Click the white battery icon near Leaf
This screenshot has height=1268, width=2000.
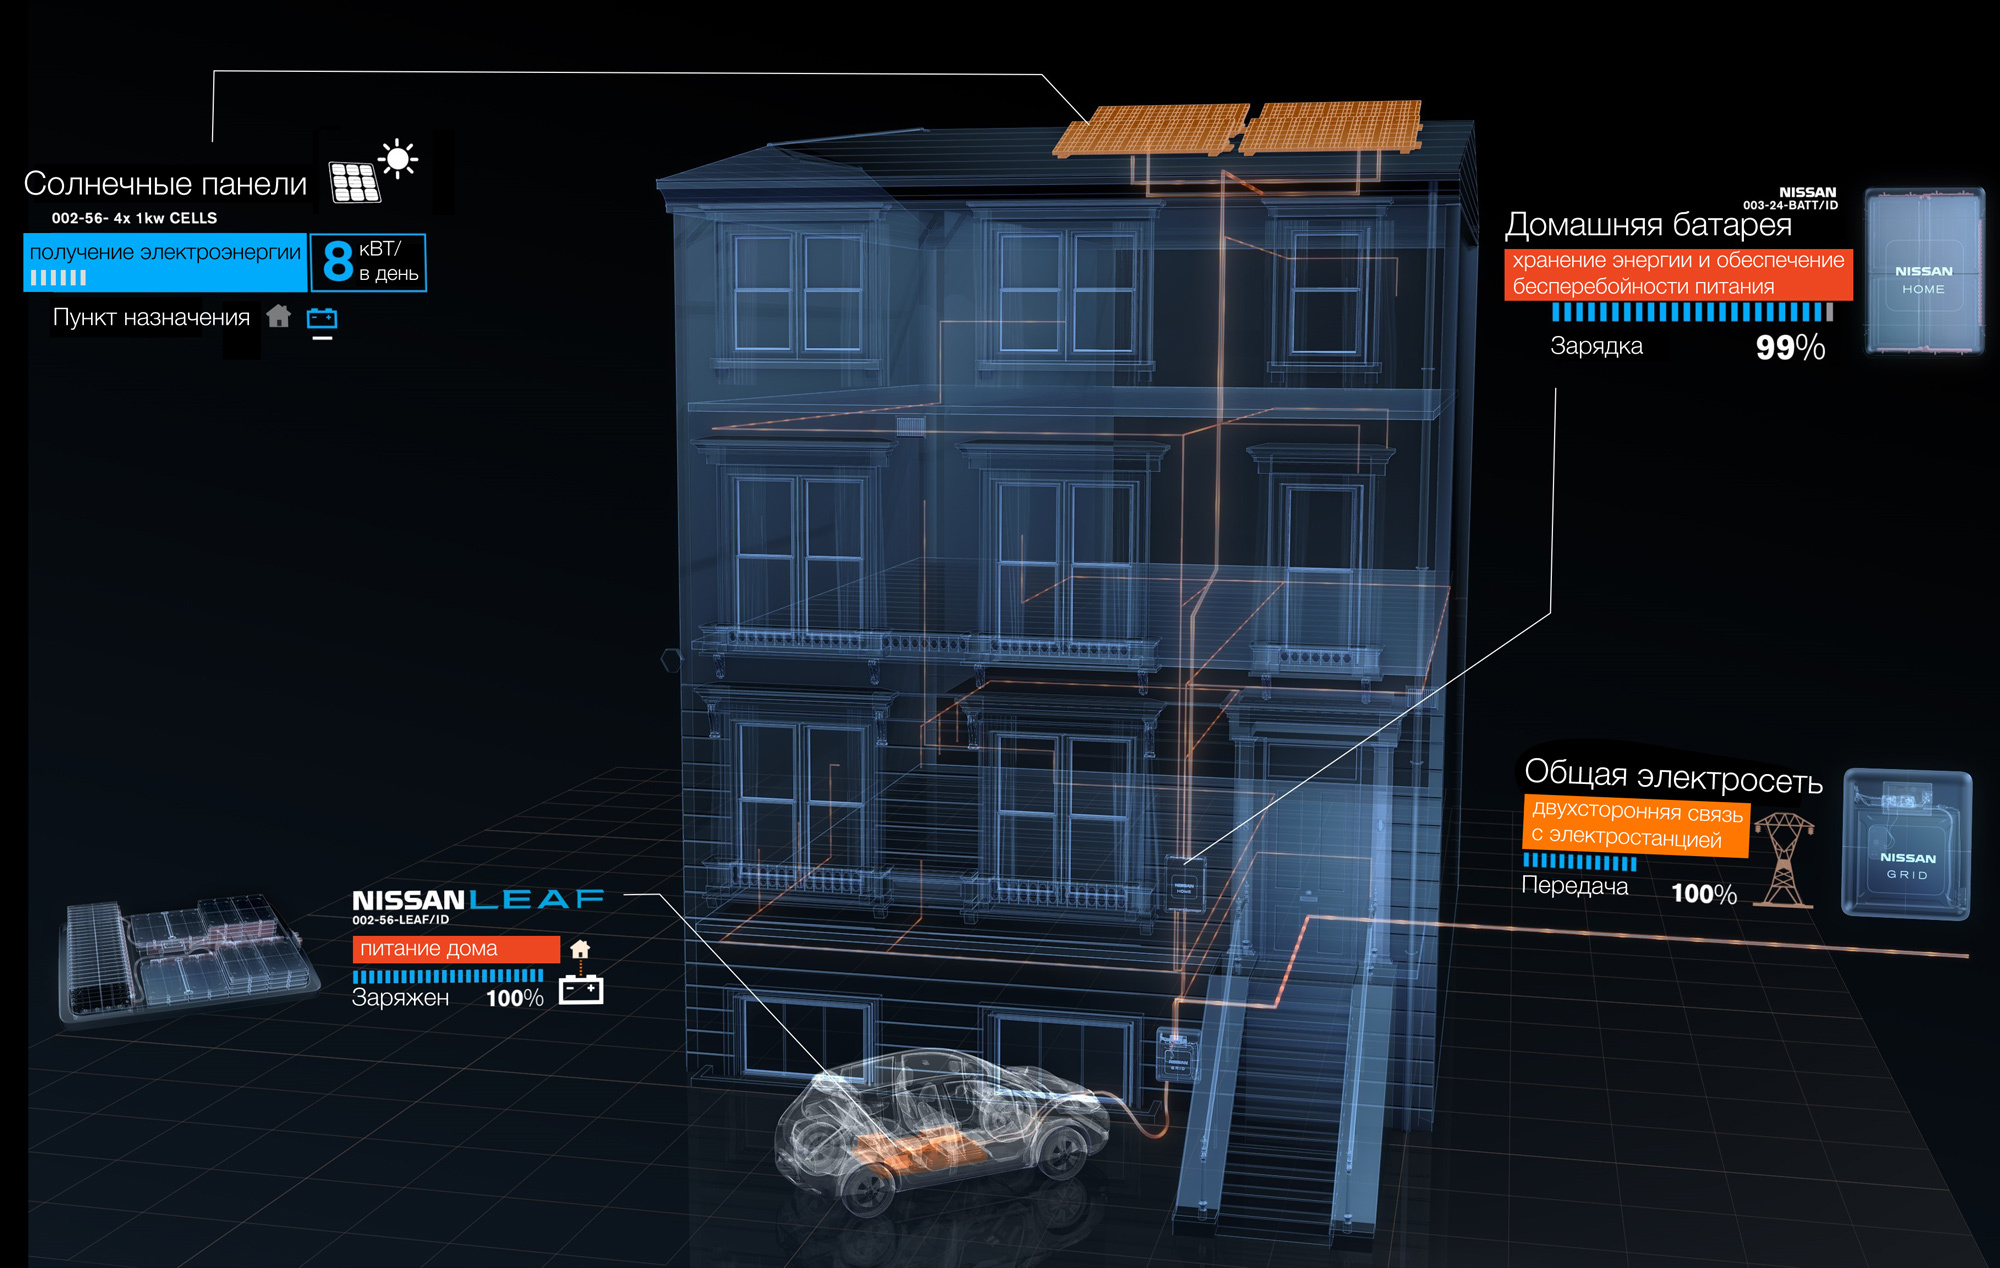(581, 990)
